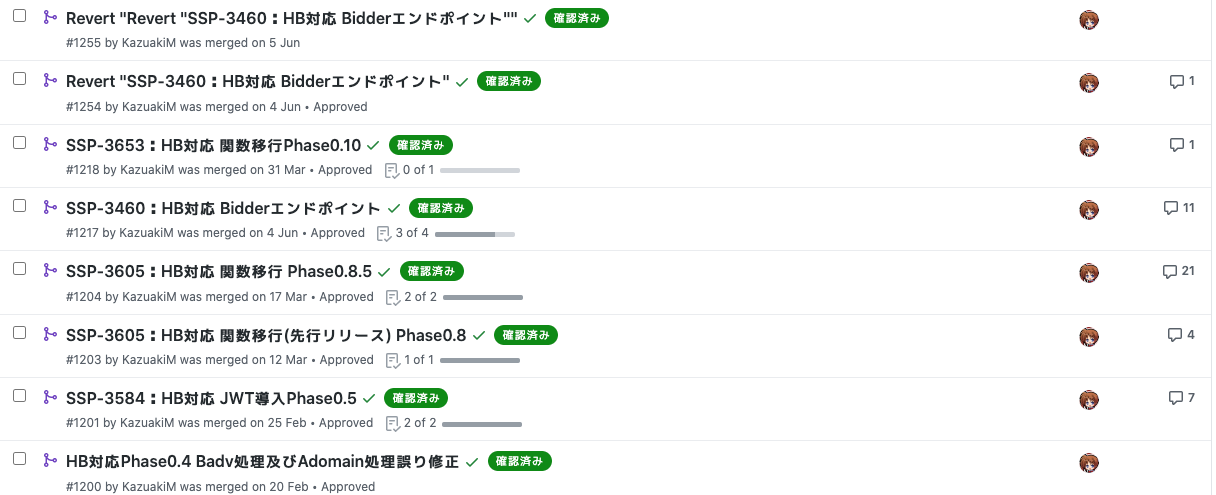Open comments icon for SSP-3460 Bidder PR #1217
1216x495 pixels.
[x=1170, y=208]
